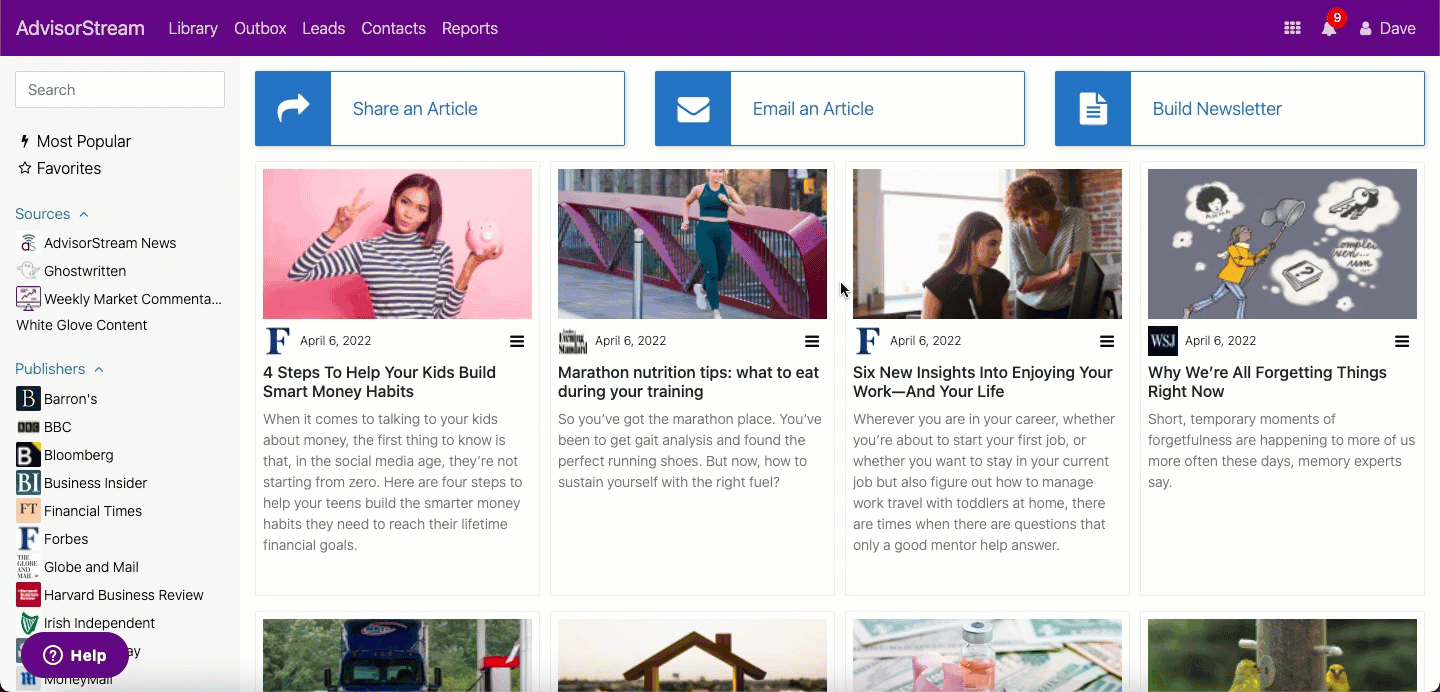Select Bloomberg publisher text
Image resolution: width=1440 pixels, height=692 pixels.
tap(79, 455)
